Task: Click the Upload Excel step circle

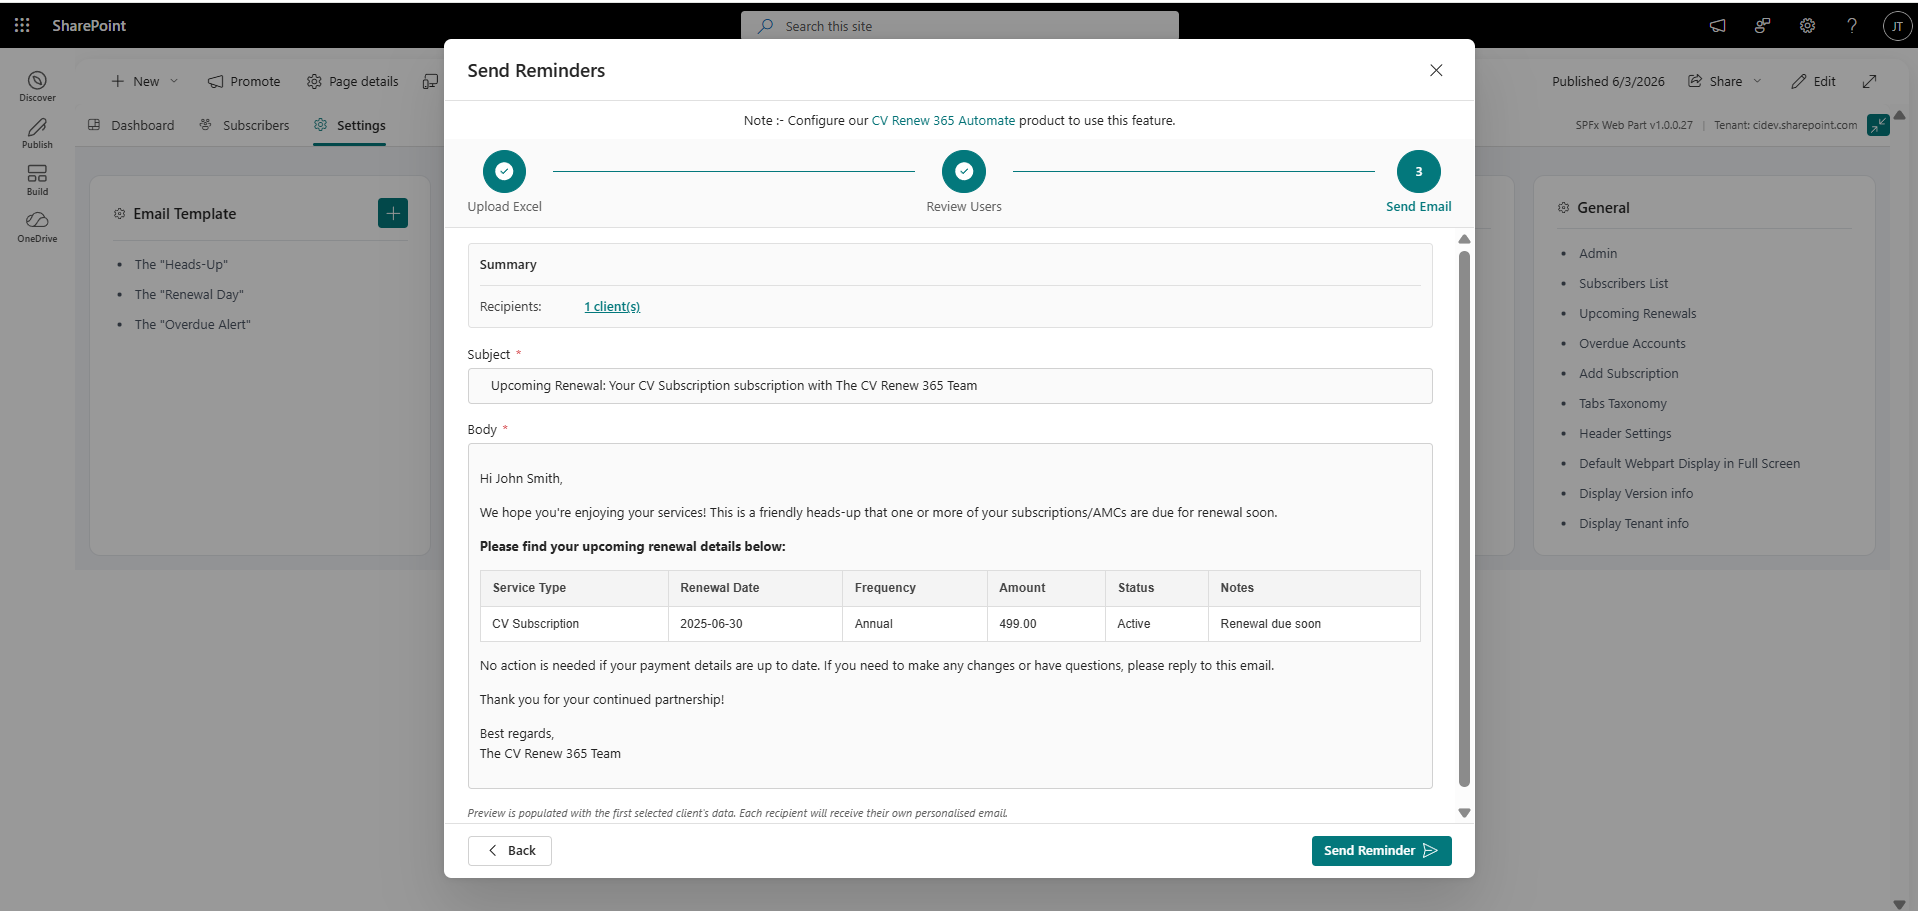Action: [504, 171]
